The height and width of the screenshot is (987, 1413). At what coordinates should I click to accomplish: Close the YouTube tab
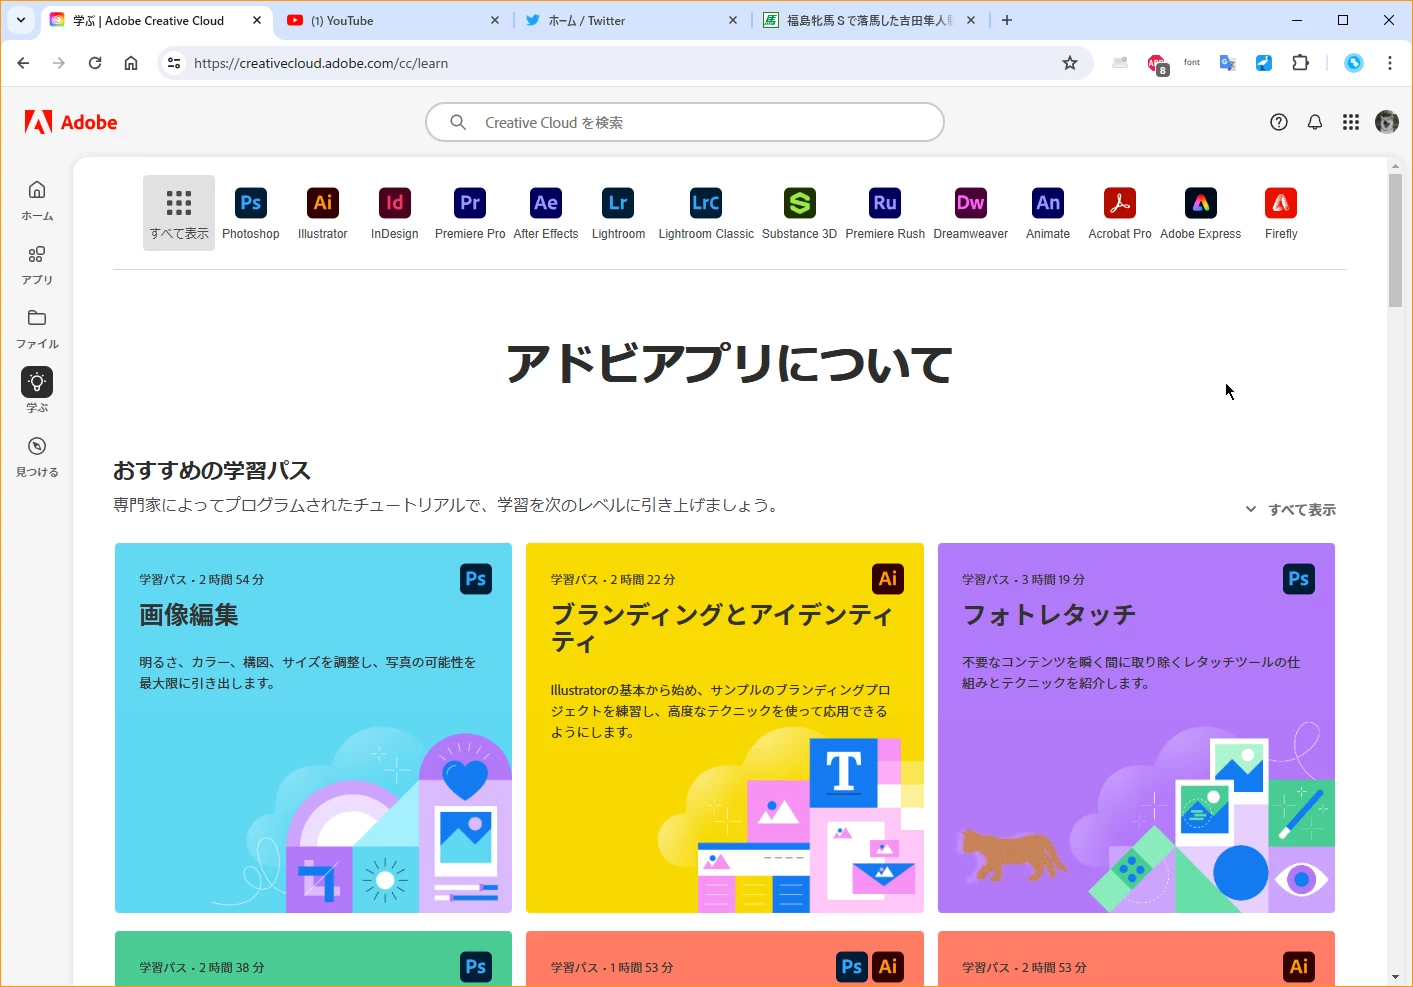[x=495, y=20]
